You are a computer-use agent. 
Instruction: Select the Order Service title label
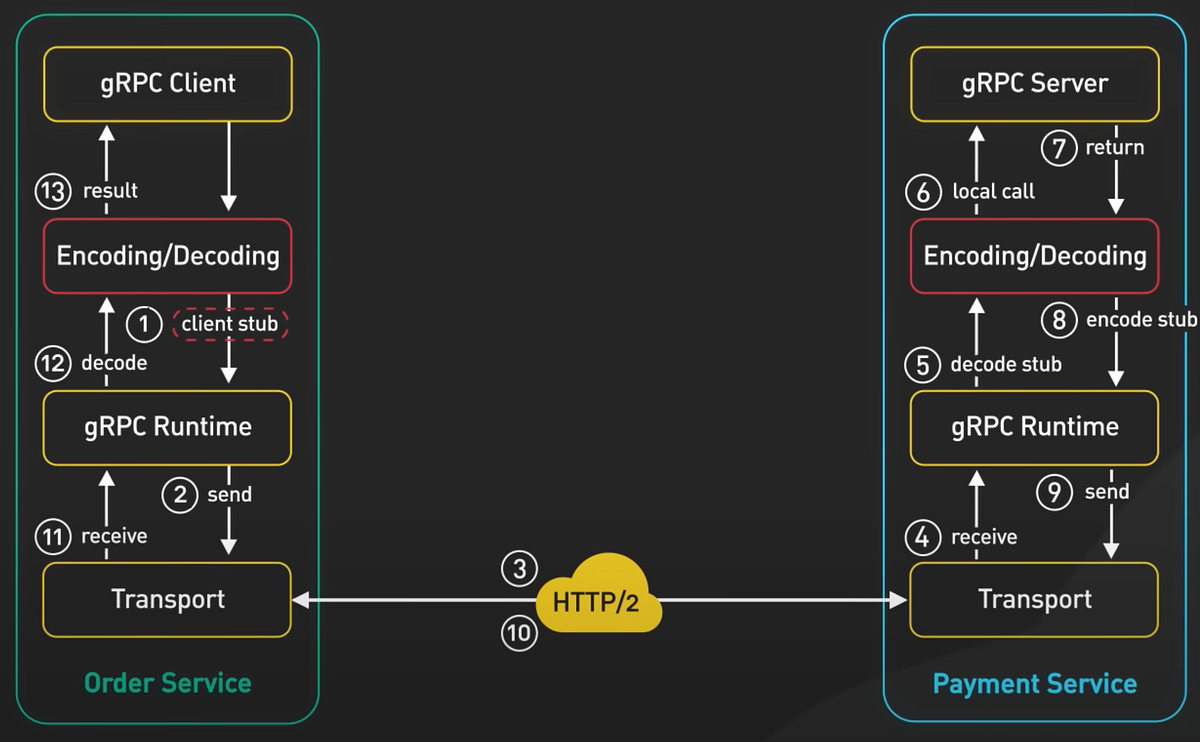[167, 683]
